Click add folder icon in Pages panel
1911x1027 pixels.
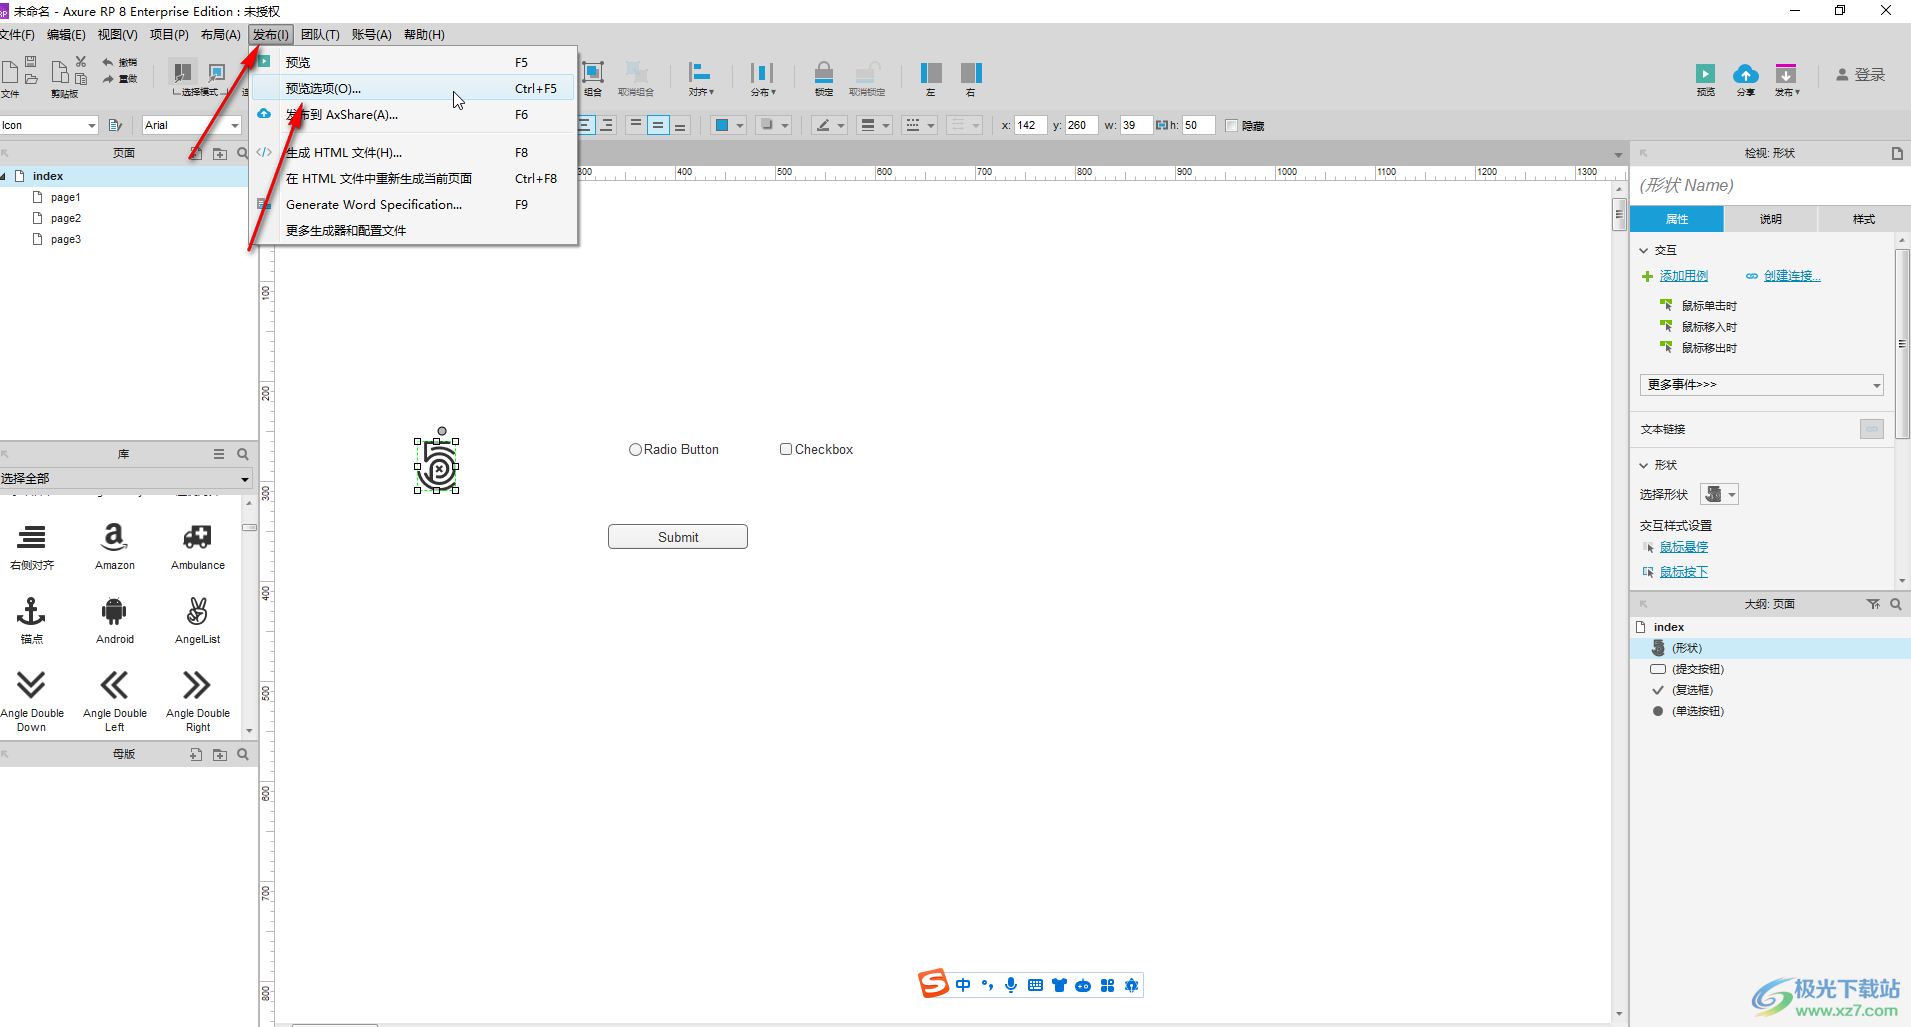[220, 153]
